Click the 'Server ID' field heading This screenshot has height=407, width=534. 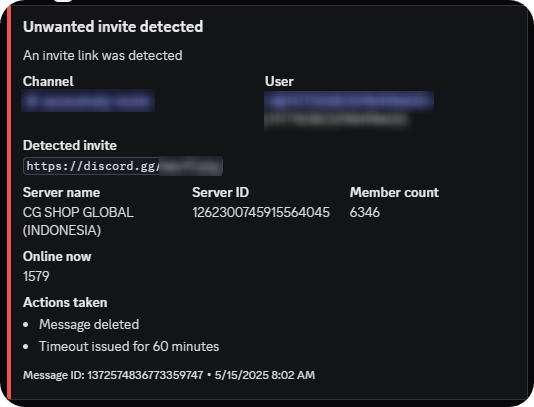click(220, 192)
